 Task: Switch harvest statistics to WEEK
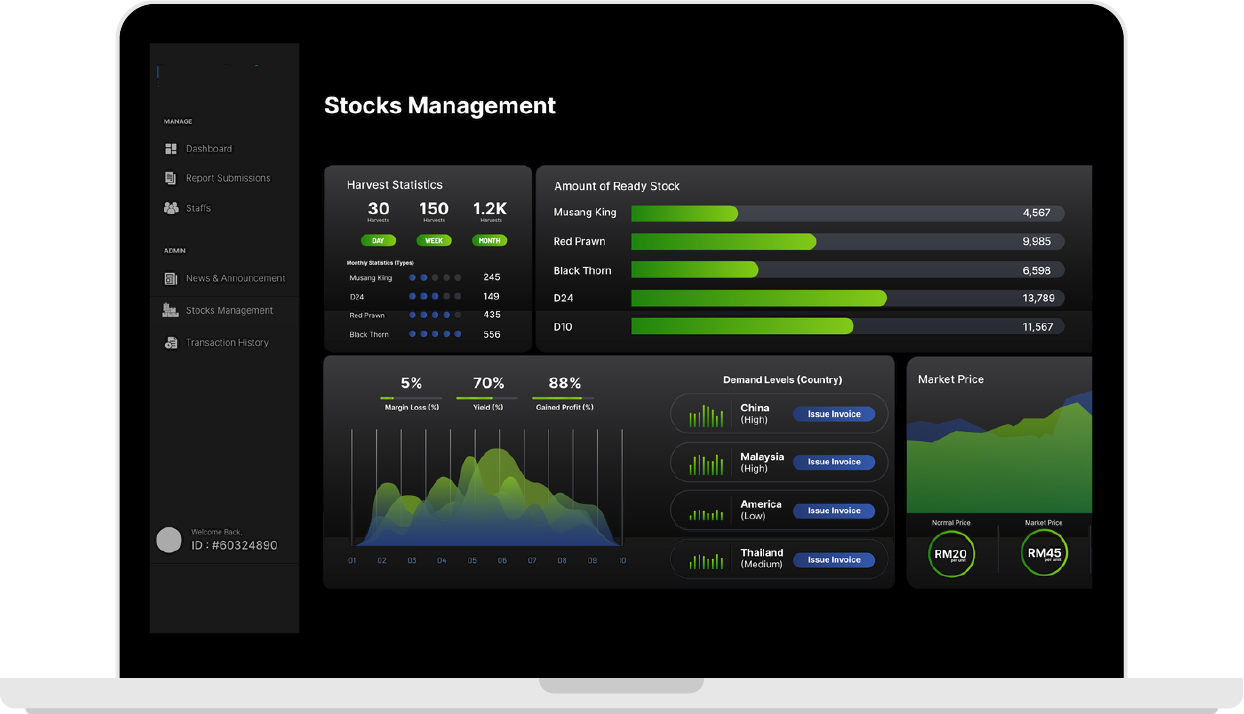[x=434, y=241]
